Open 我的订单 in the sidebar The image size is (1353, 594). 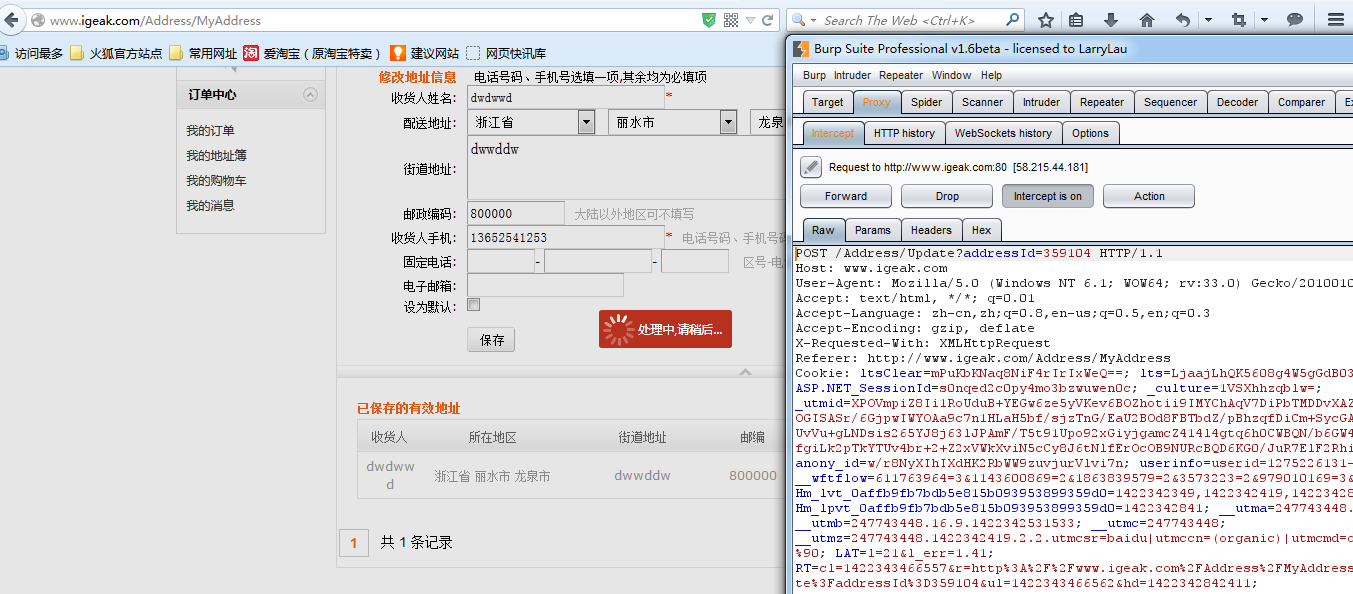click(x=210, y=131)
